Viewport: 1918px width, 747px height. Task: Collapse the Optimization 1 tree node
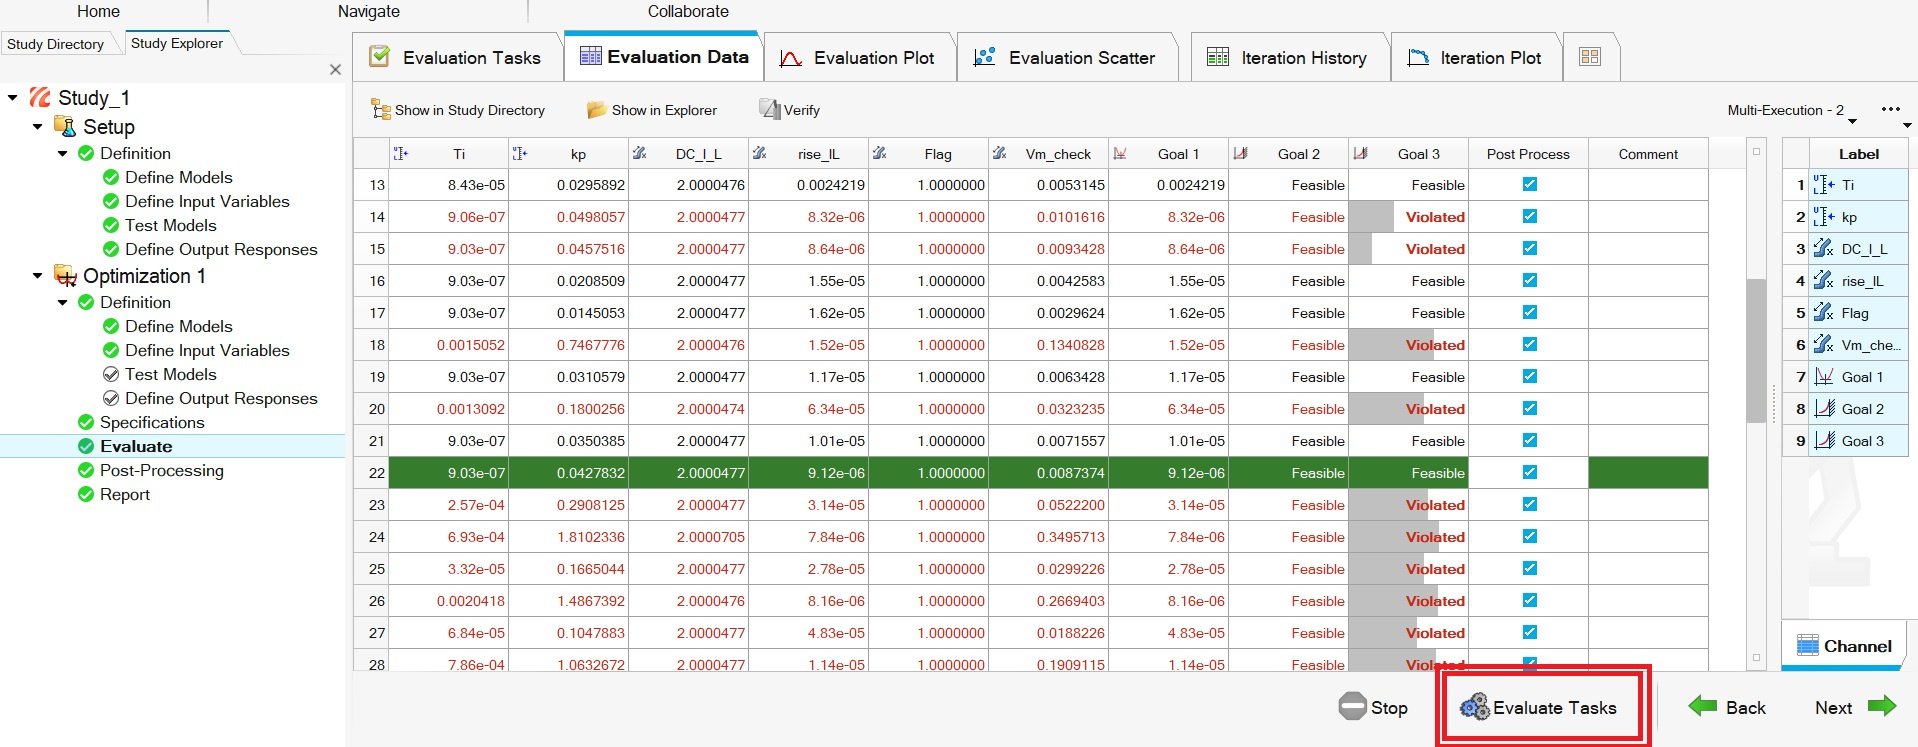(x=37, y=276)
